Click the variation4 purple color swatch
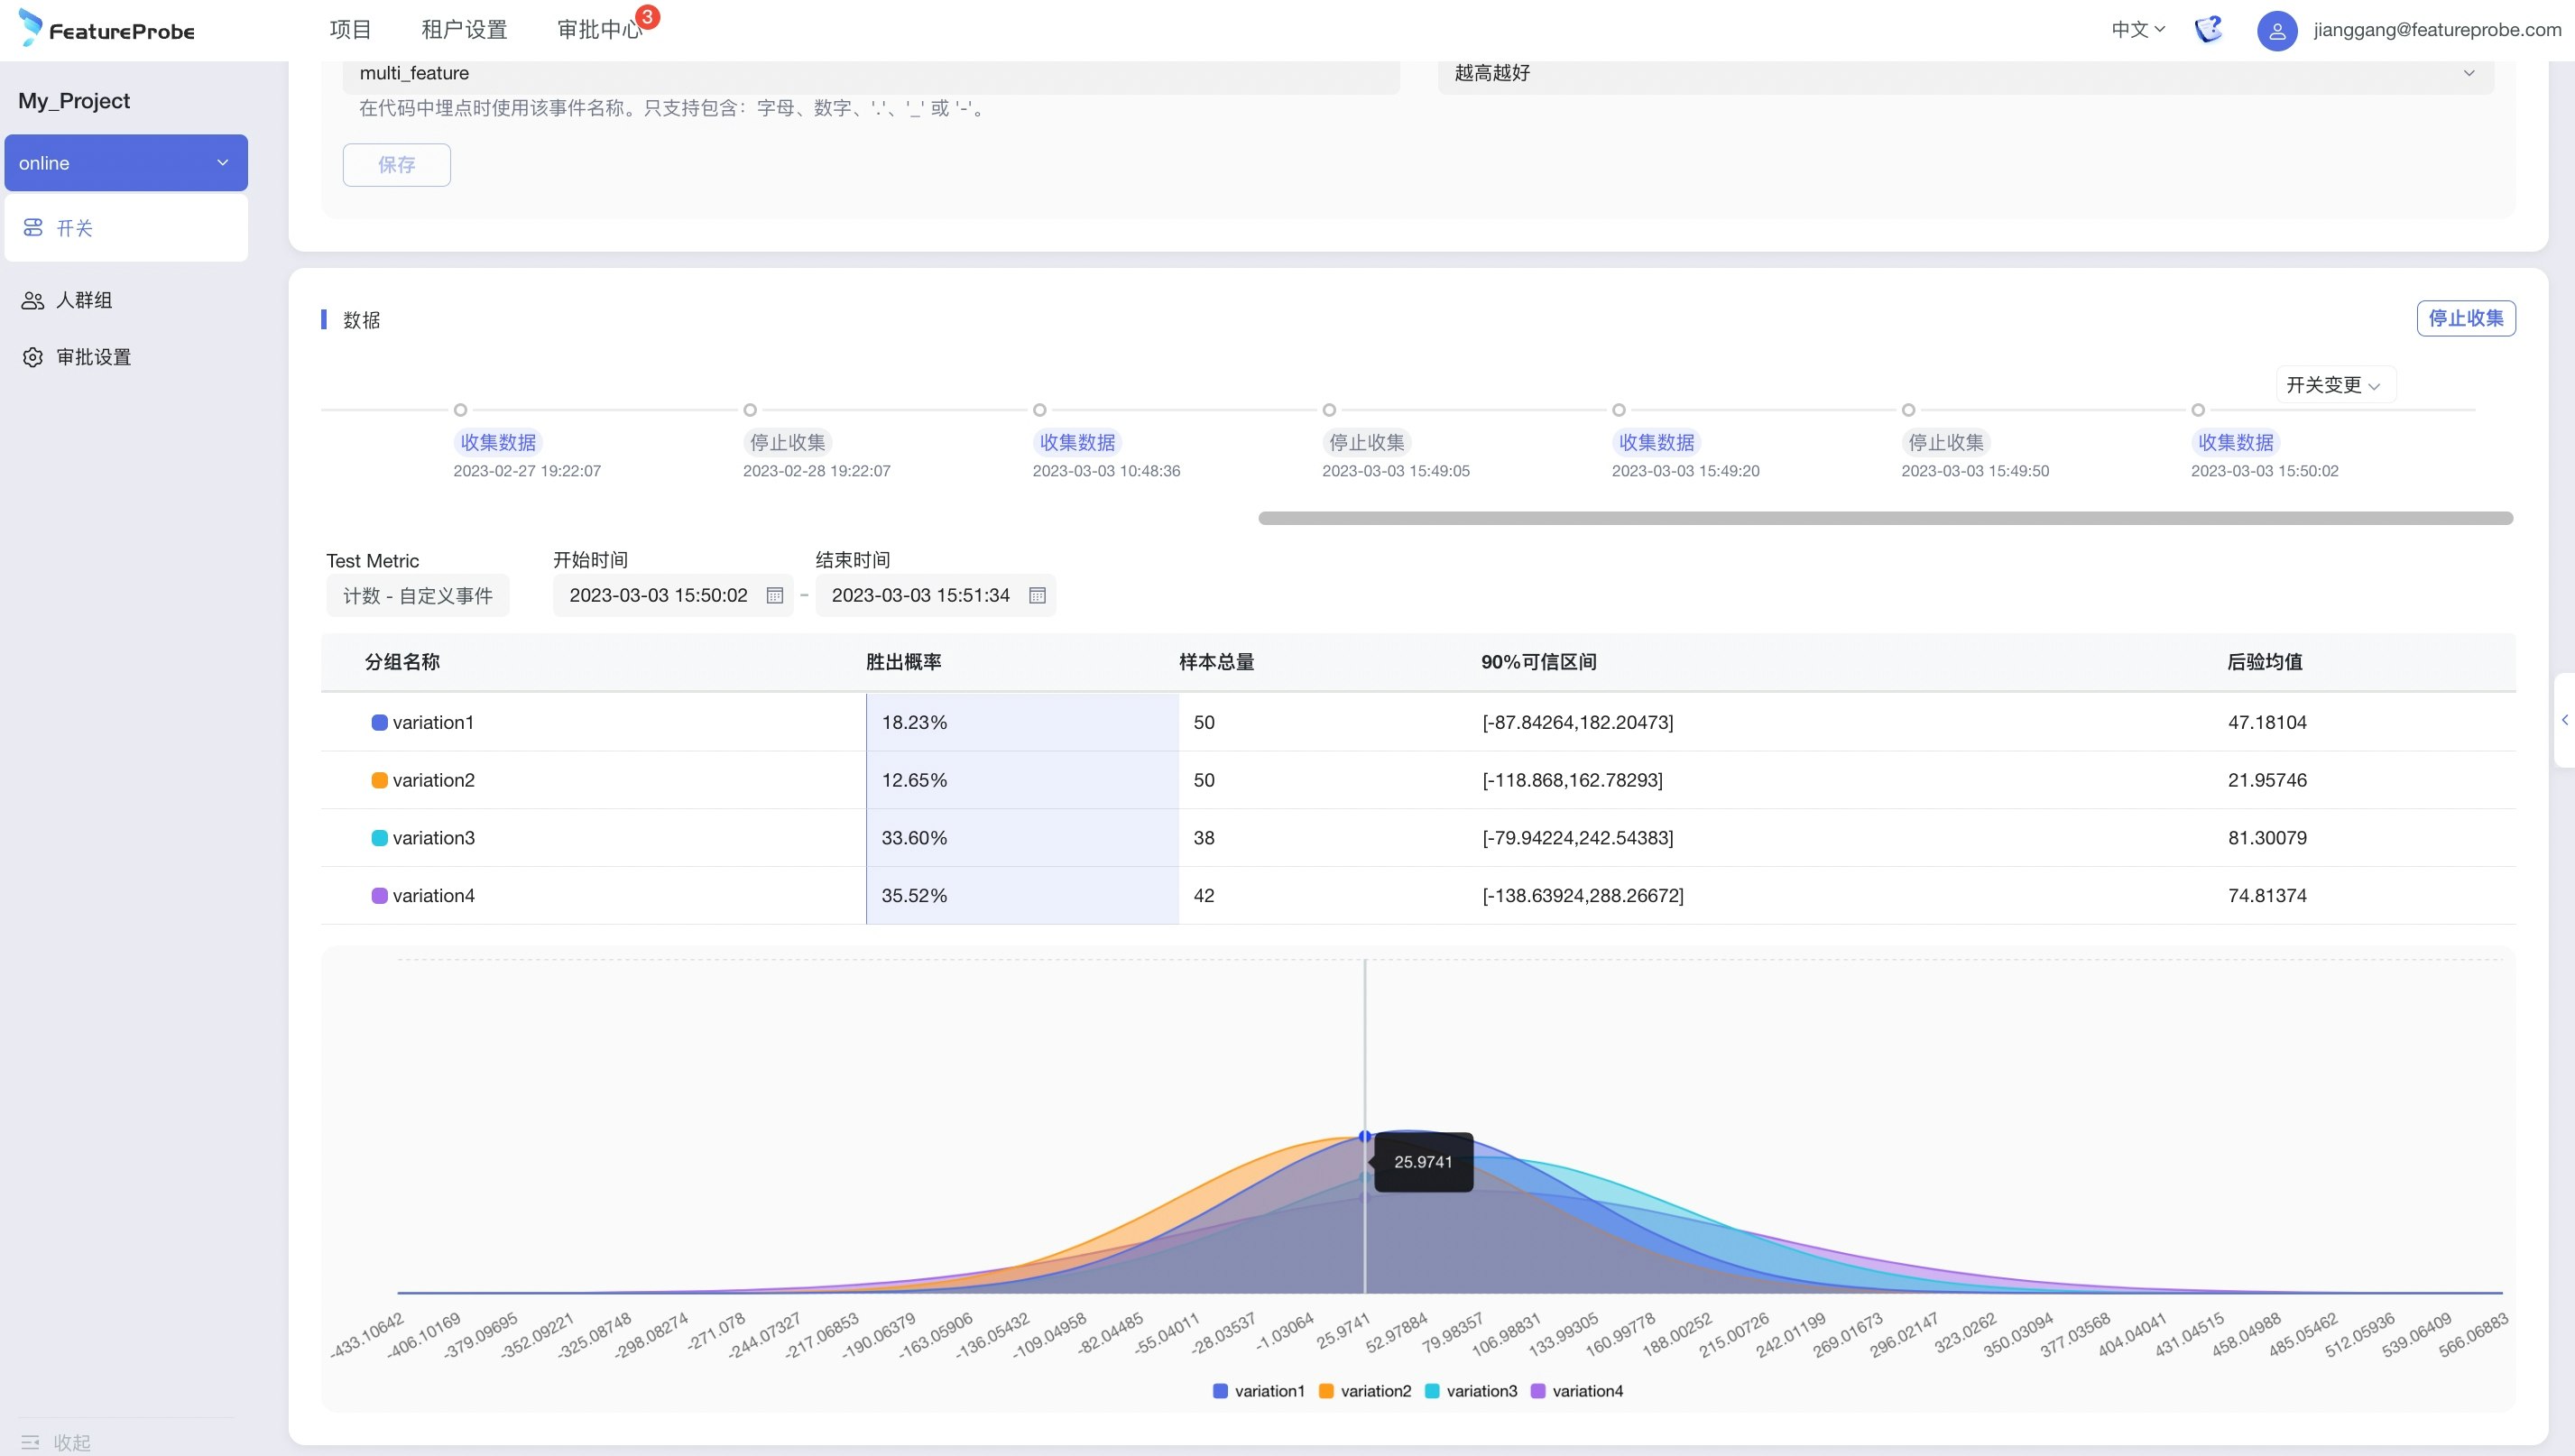Viewport: 2575px width, 1456px height. coord(380,895)
